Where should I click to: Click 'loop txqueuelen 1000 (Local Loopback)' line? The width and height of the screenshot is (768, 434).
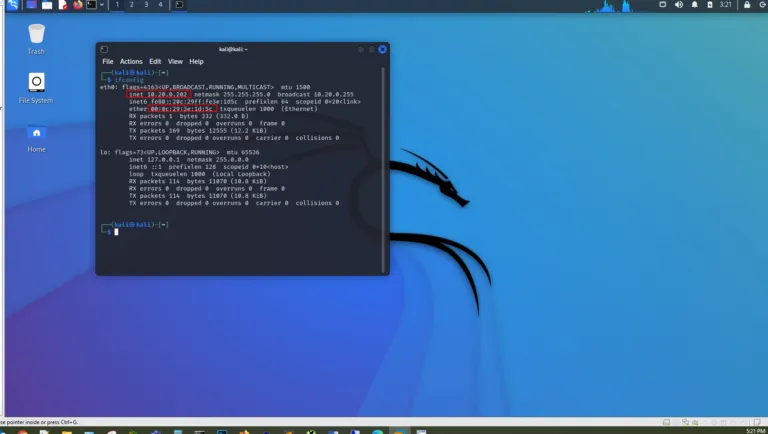pyautogui.click(x=199, y=174)
